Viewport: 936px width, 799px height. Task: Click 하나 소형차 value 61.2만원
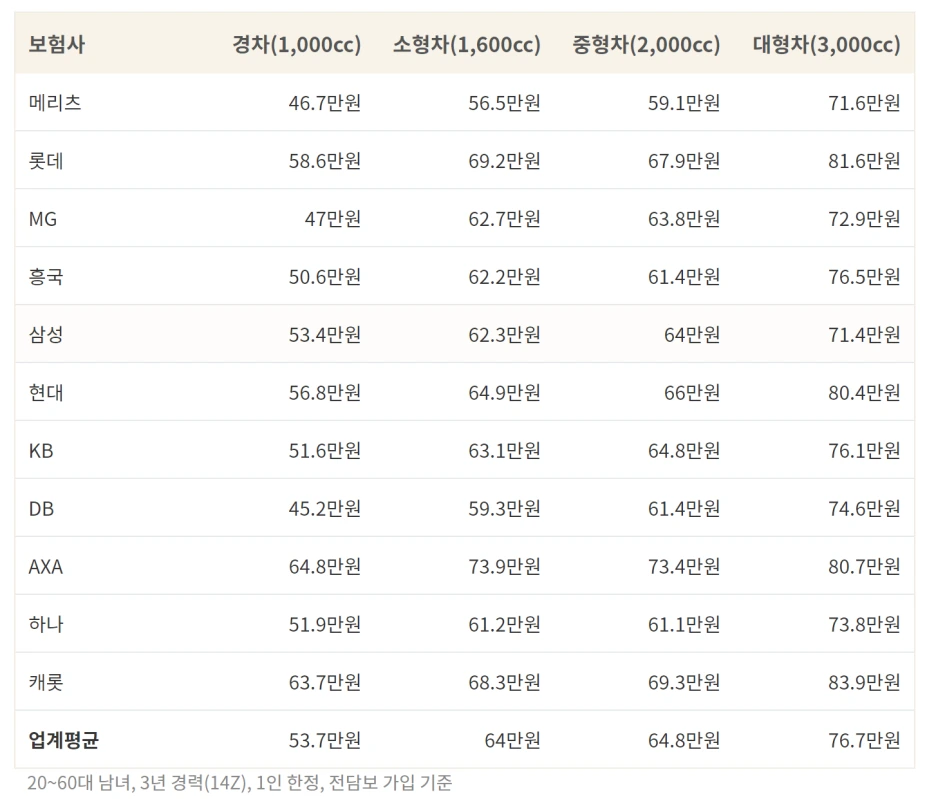click(504, 624)
